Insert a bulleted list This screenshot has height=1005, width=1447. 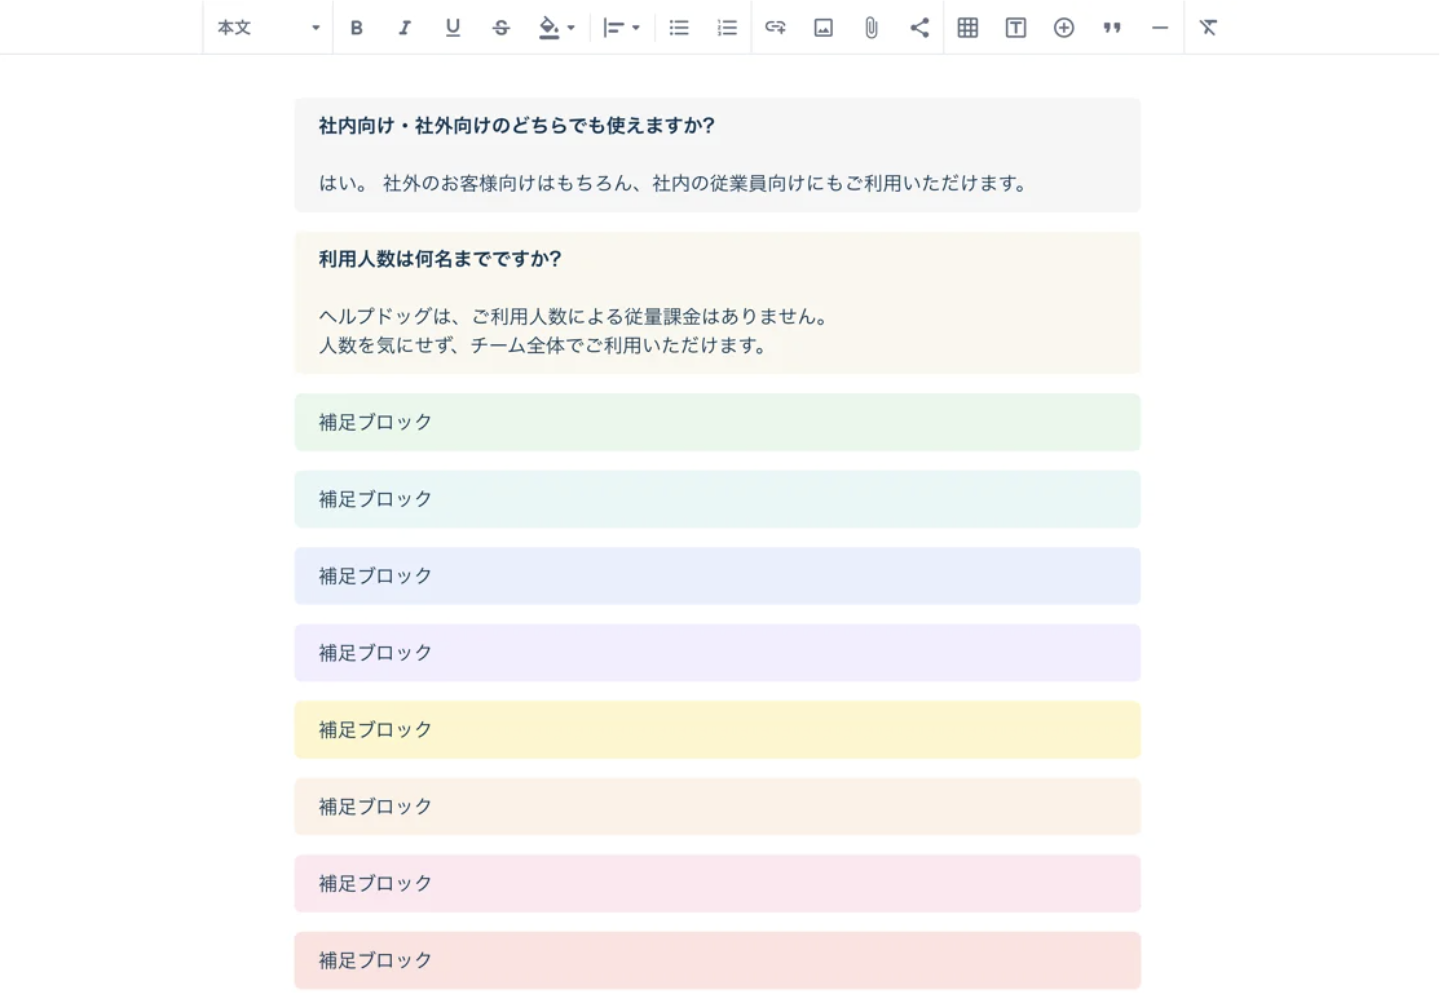click(679, 28)
